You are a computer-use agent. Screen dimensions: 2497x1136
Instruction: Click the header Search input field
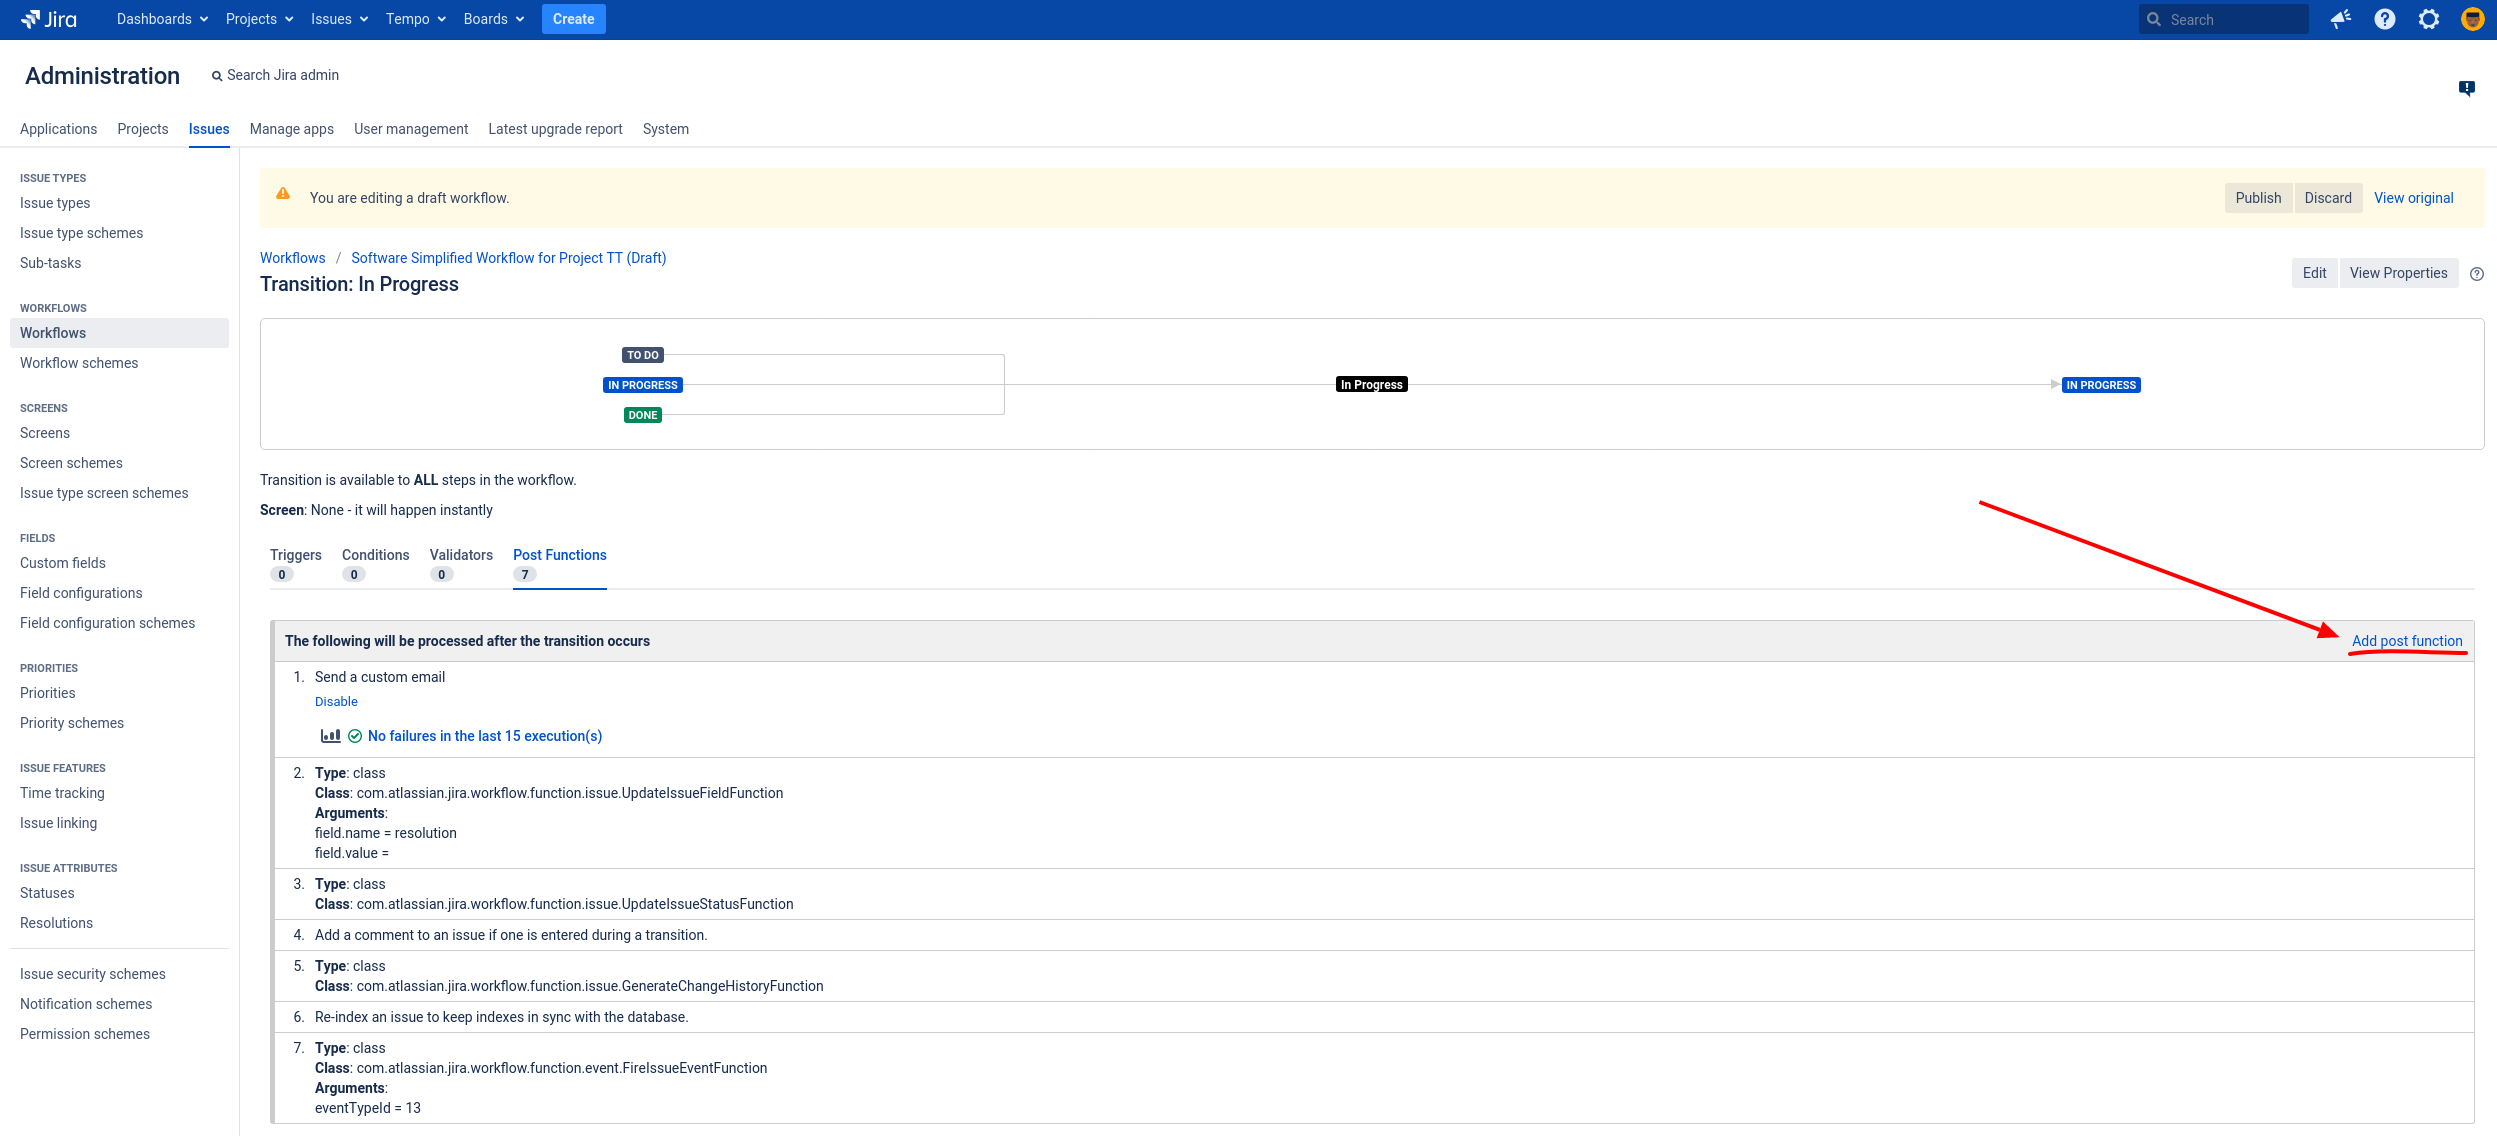2232,19
